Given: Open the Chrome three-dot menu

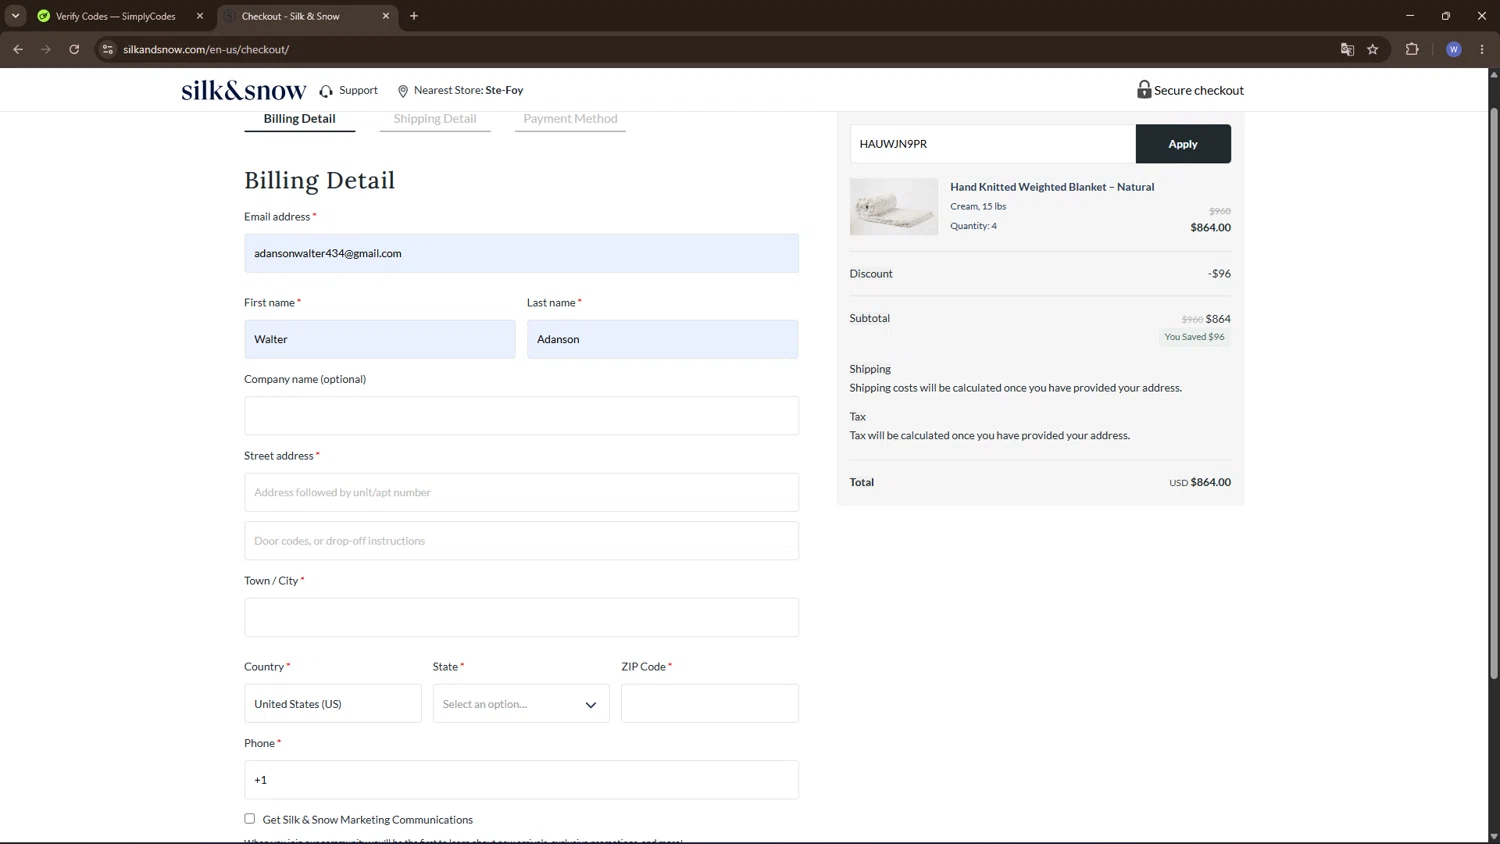Looking at the screenshot, I should [x=1482, y=49].
